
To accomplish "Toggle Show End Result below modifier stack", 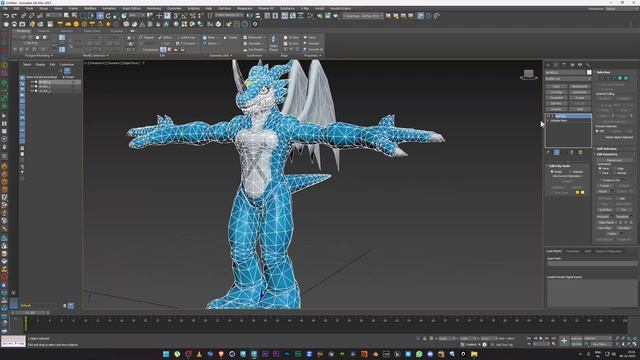I will click(556, 152).
